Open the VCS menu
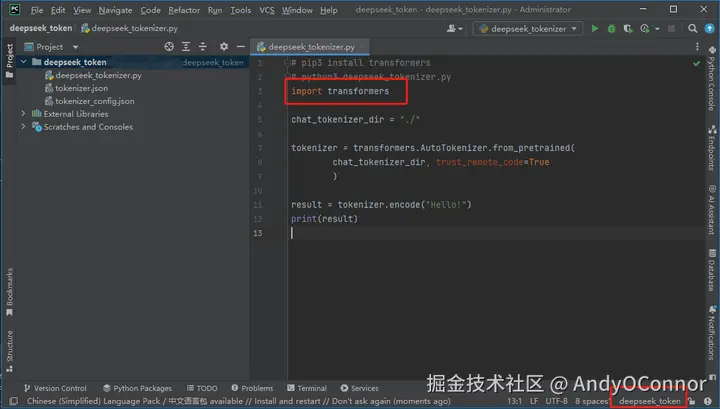The image size is (720, 409). [x=267, y=10]
